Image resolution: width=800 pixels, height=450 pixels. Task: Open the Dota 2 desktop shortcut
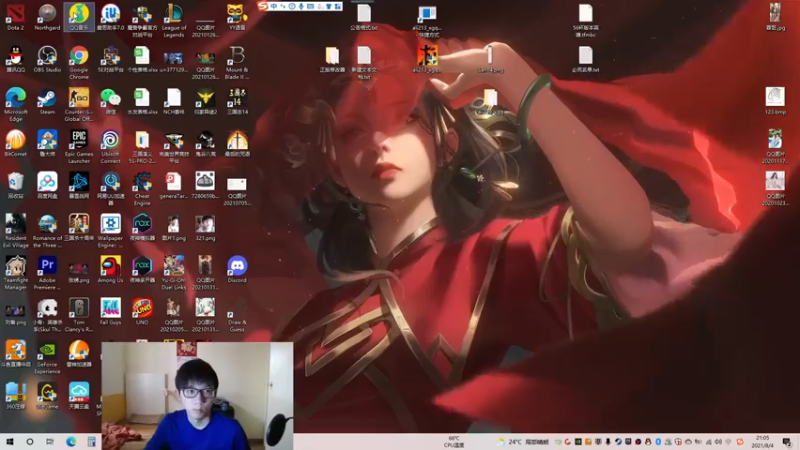point(15,17)
